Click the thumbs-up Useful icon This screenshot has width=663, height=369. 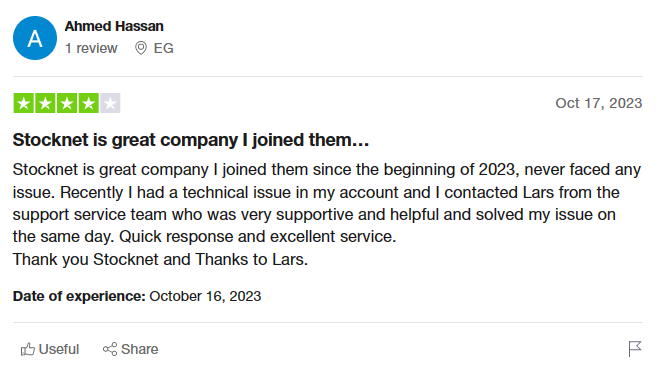28,349
